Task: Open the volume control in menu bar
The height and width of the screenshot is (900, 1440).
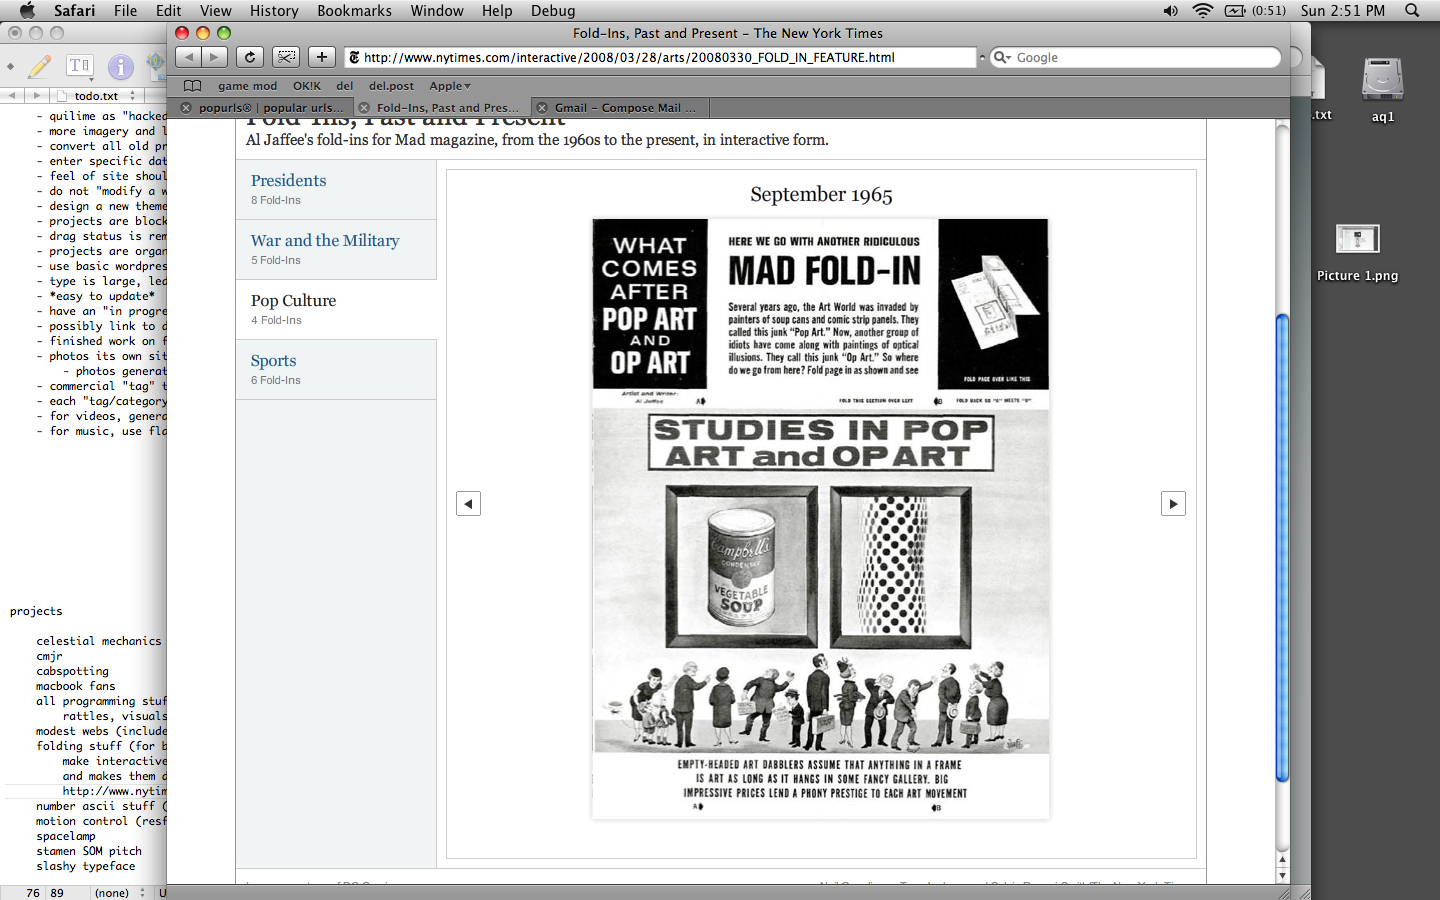Action: tap(1170, 10)
